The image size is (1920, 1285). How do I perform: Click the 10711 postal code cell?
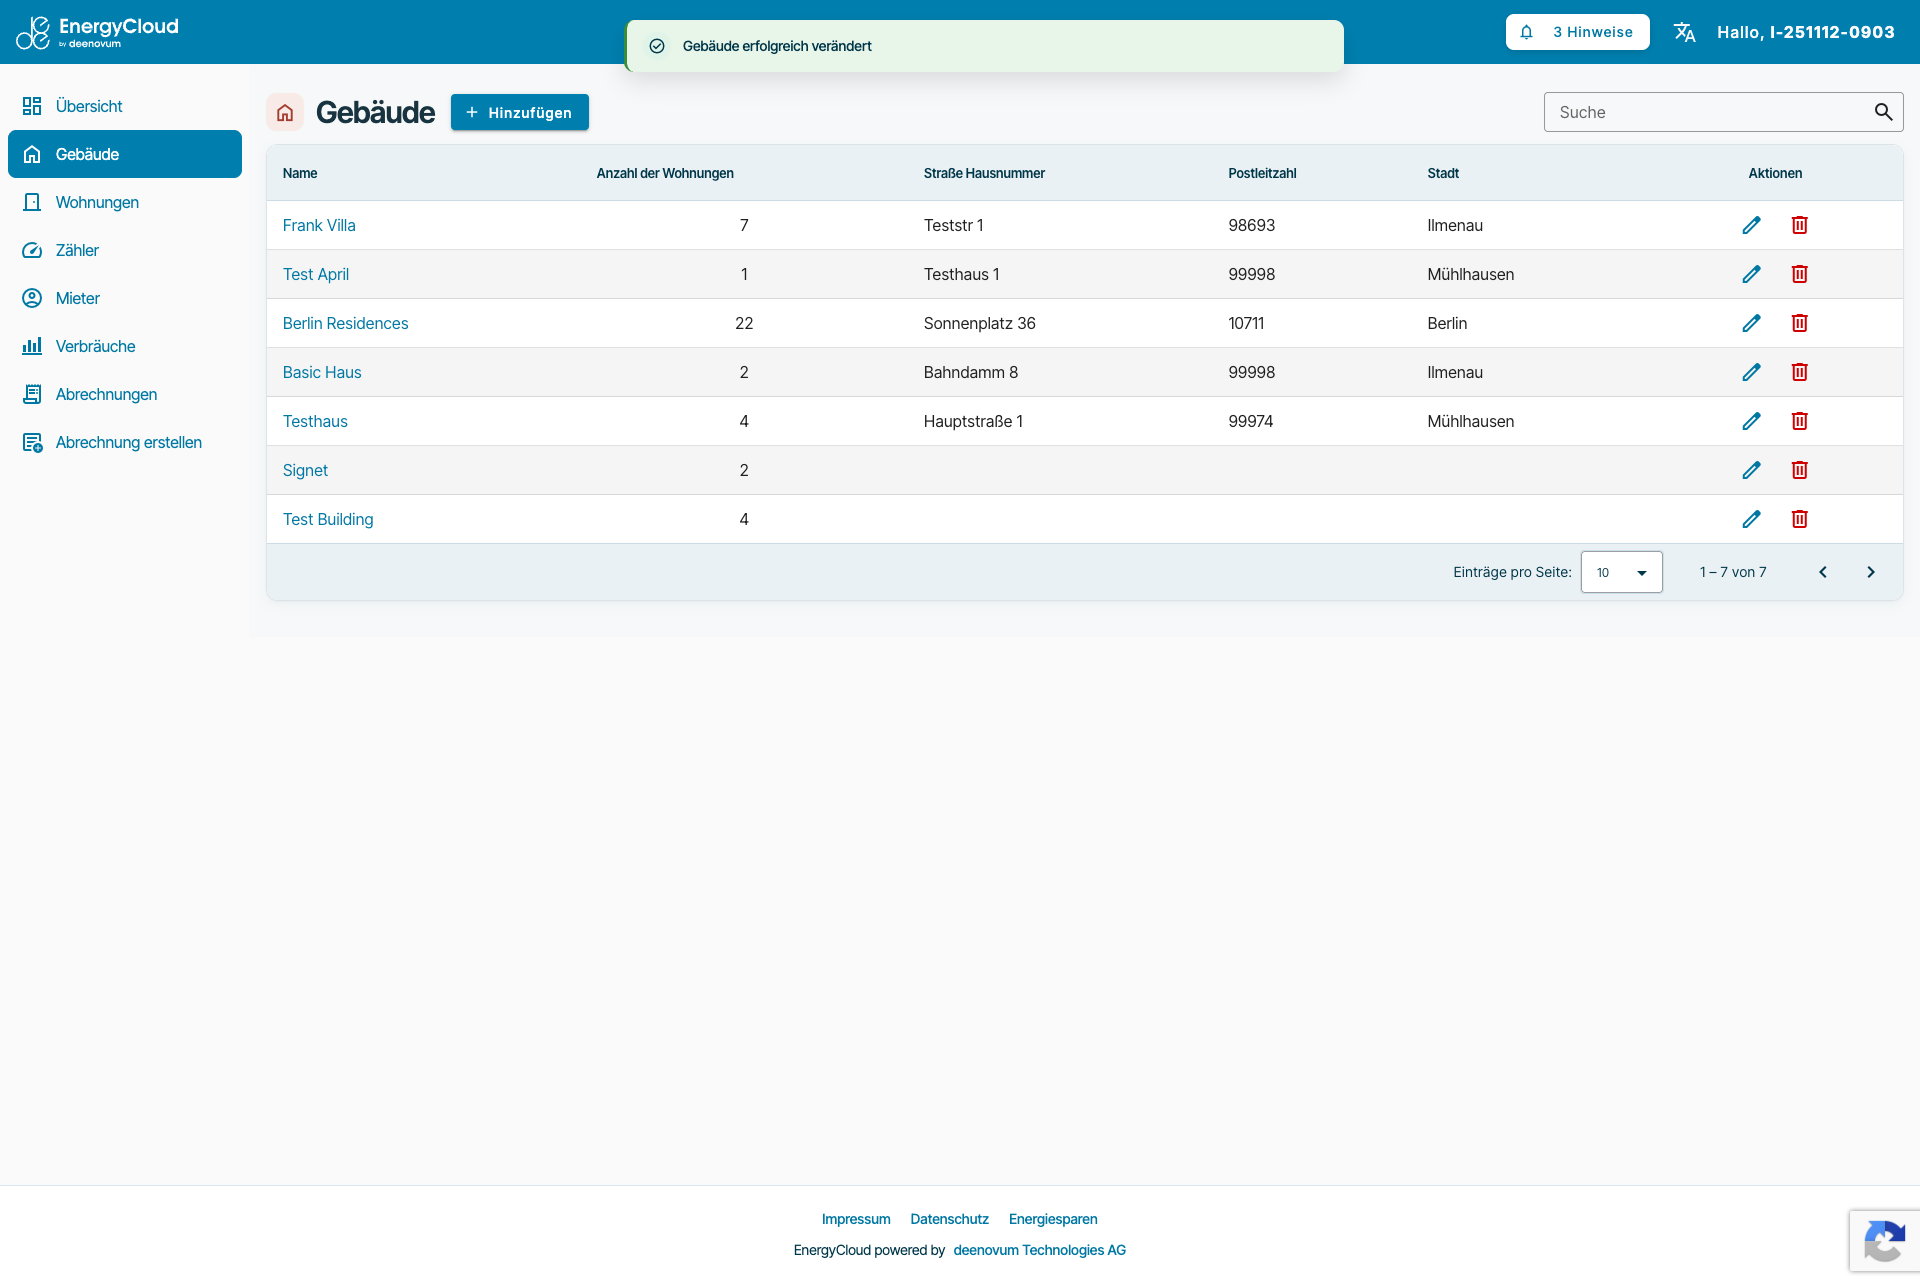1246,323
